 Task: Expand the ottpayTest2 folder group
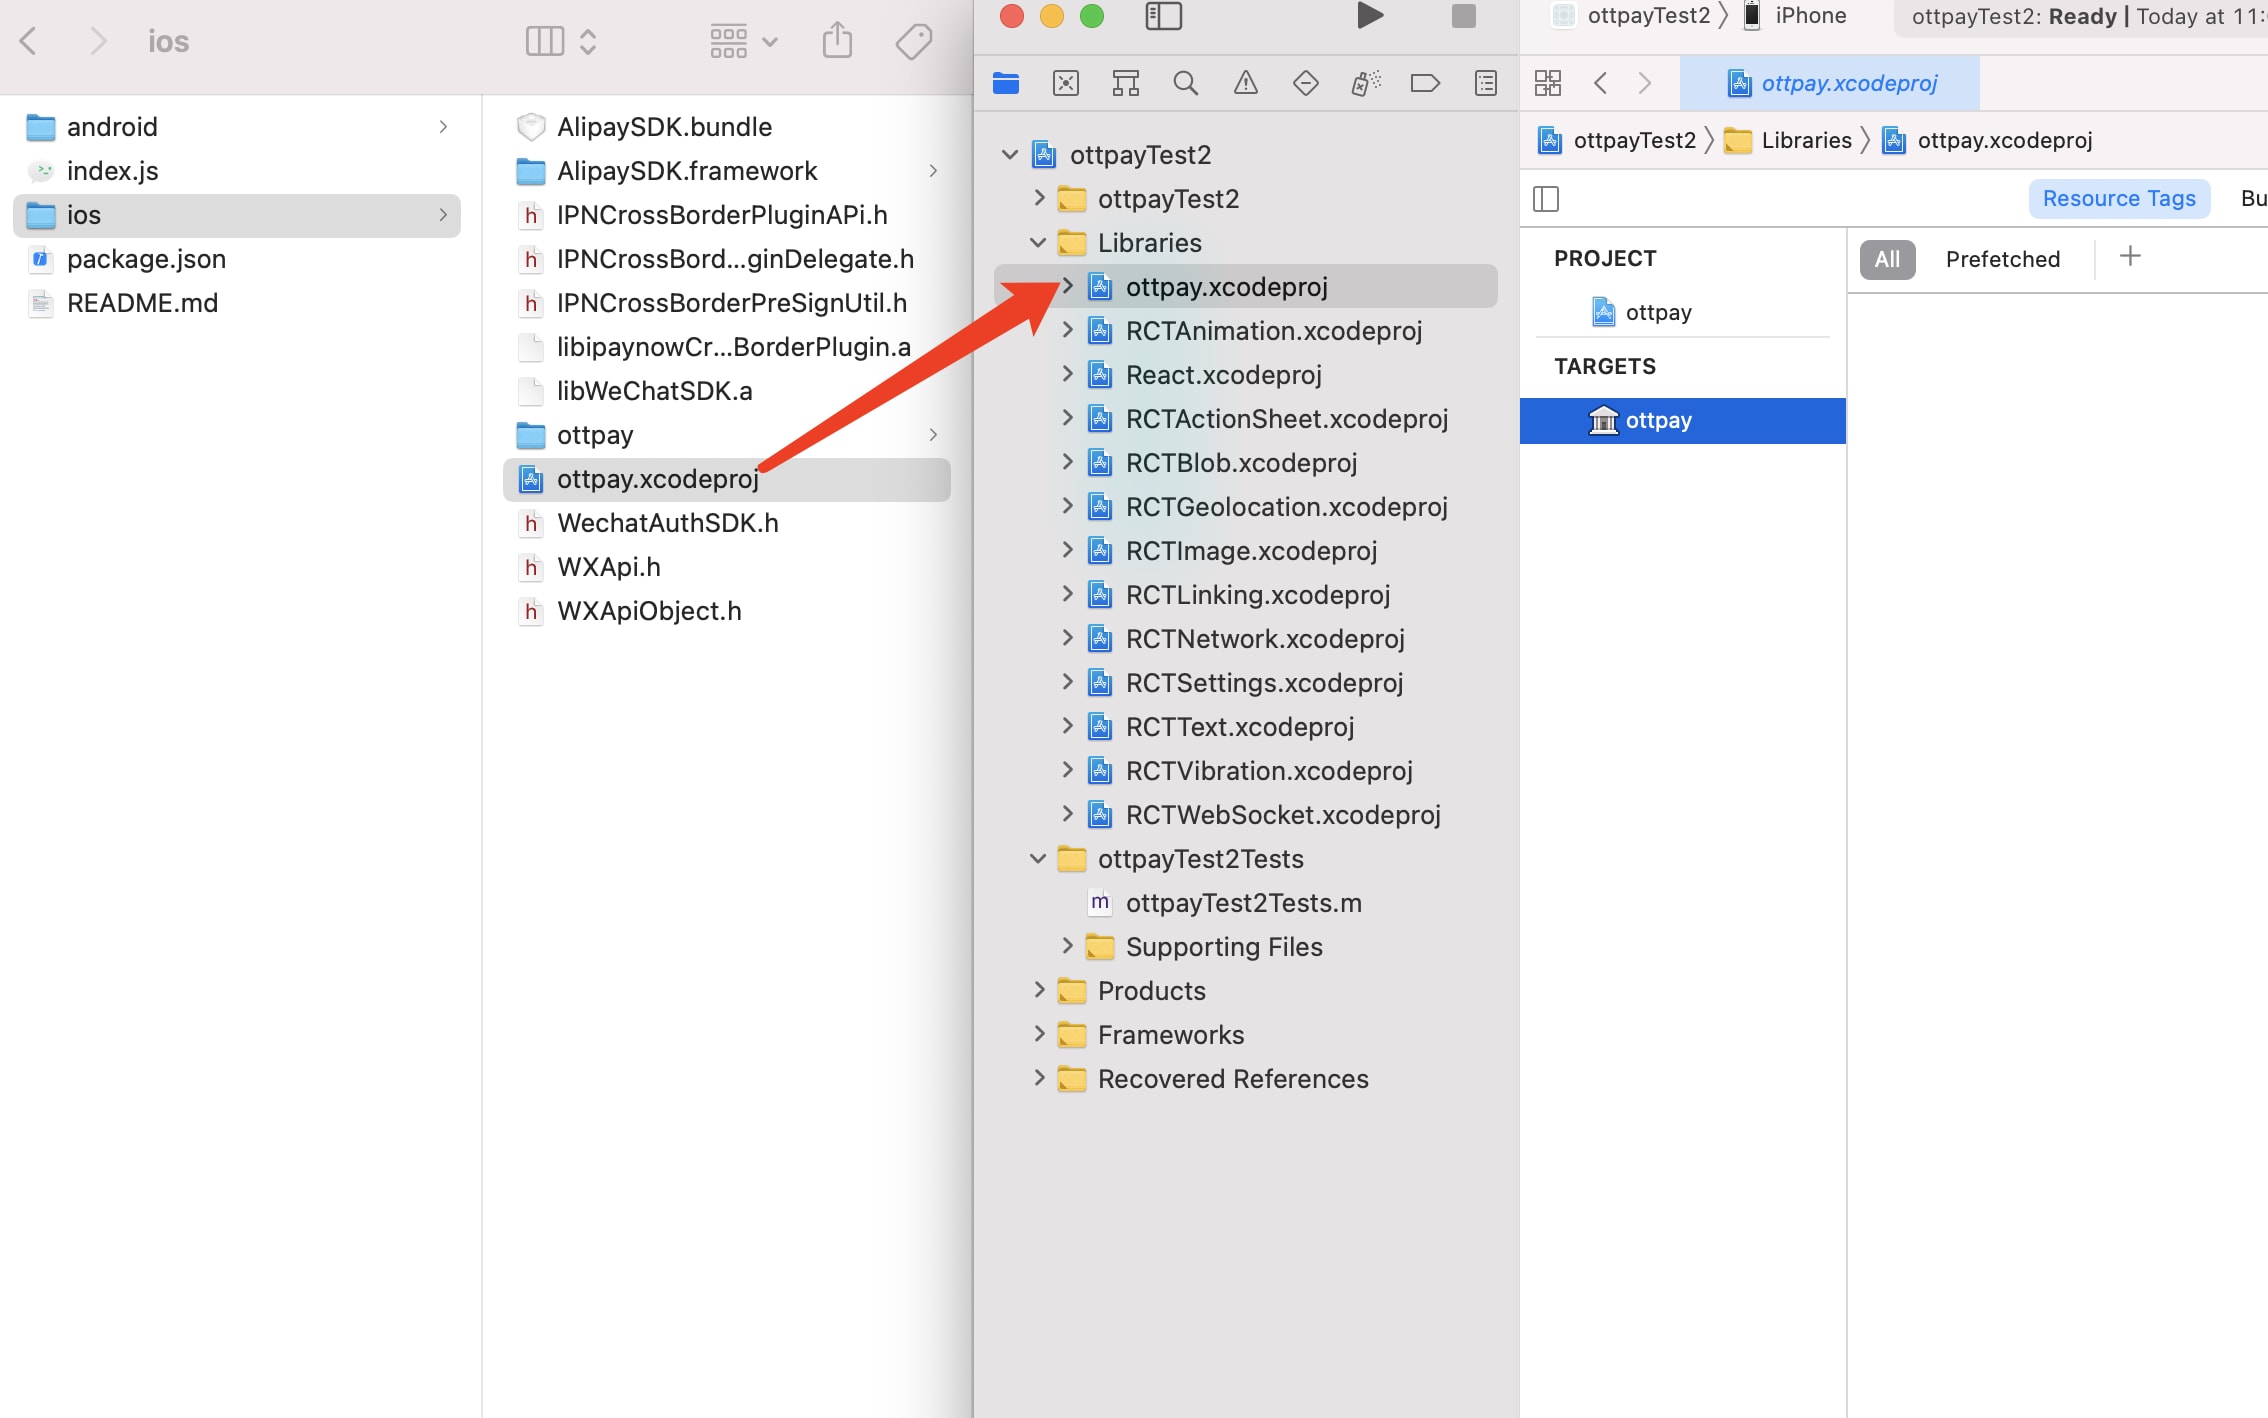click(1038, 199)
